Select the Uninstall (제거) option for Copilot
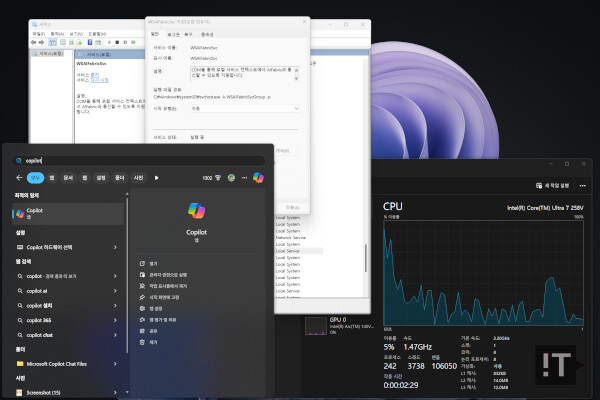The image size is (600, 400). tap(153, 341)
